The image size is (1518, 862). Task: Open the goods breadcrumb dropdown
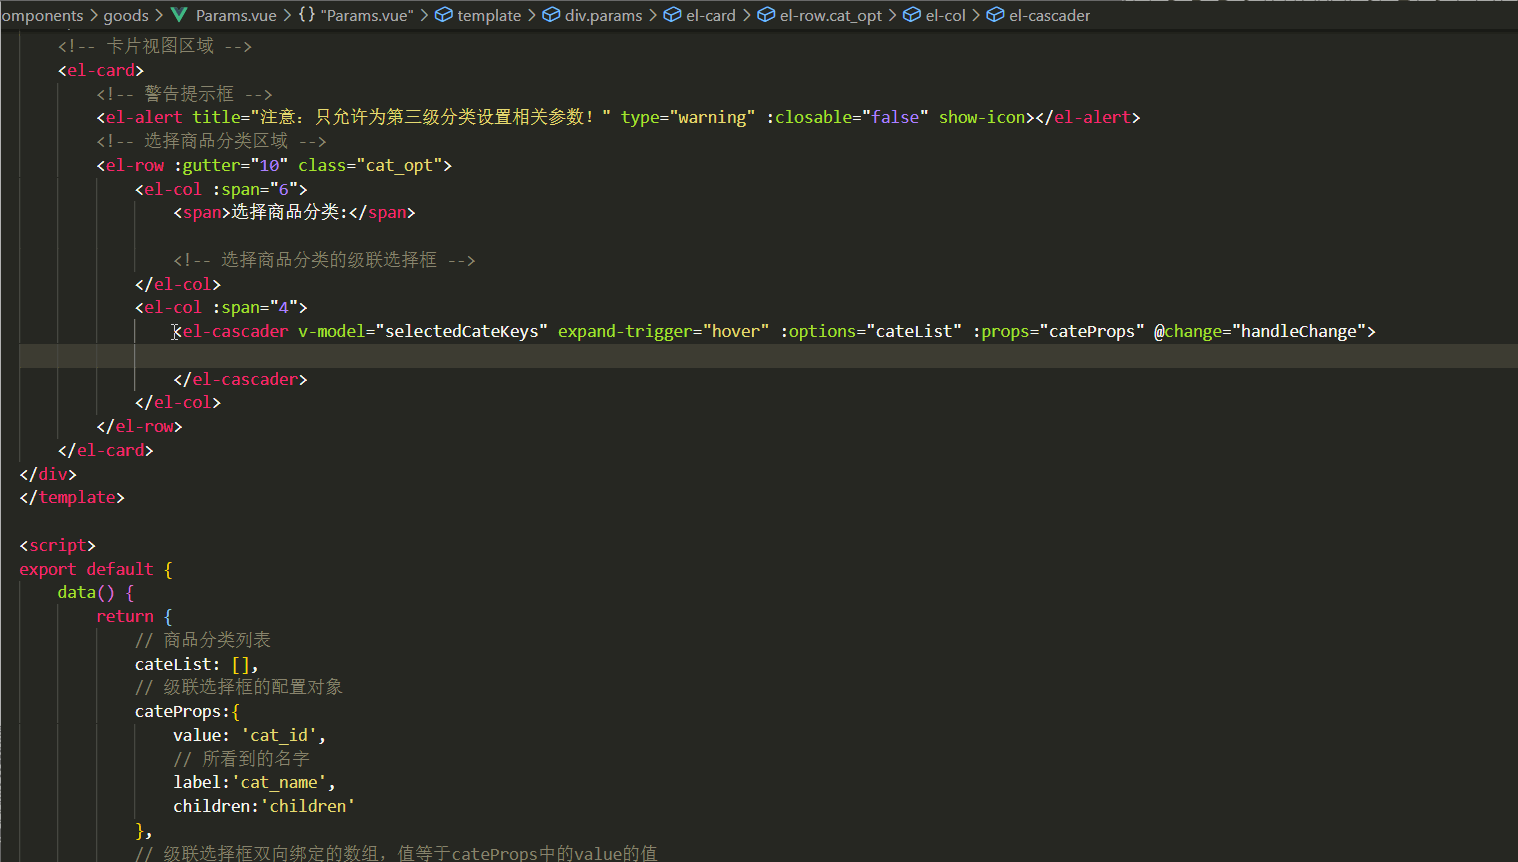click(x=126, y=15)
